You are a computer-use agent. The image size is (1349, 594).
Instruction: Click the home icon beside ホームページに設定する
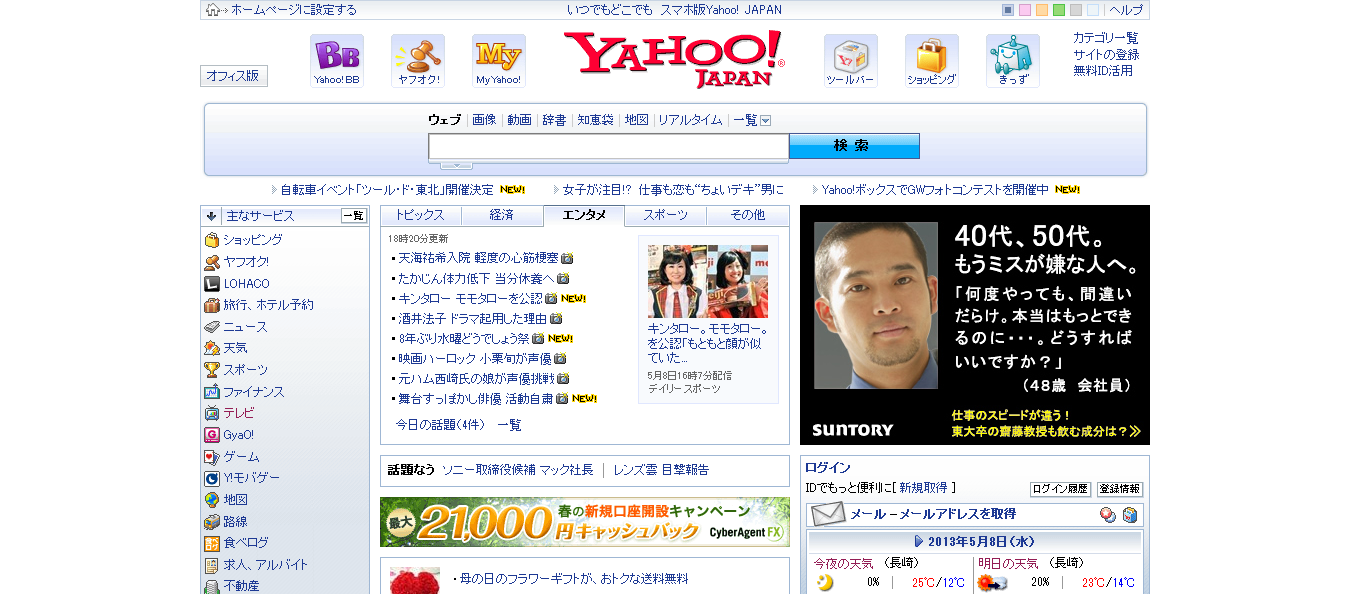213,10
